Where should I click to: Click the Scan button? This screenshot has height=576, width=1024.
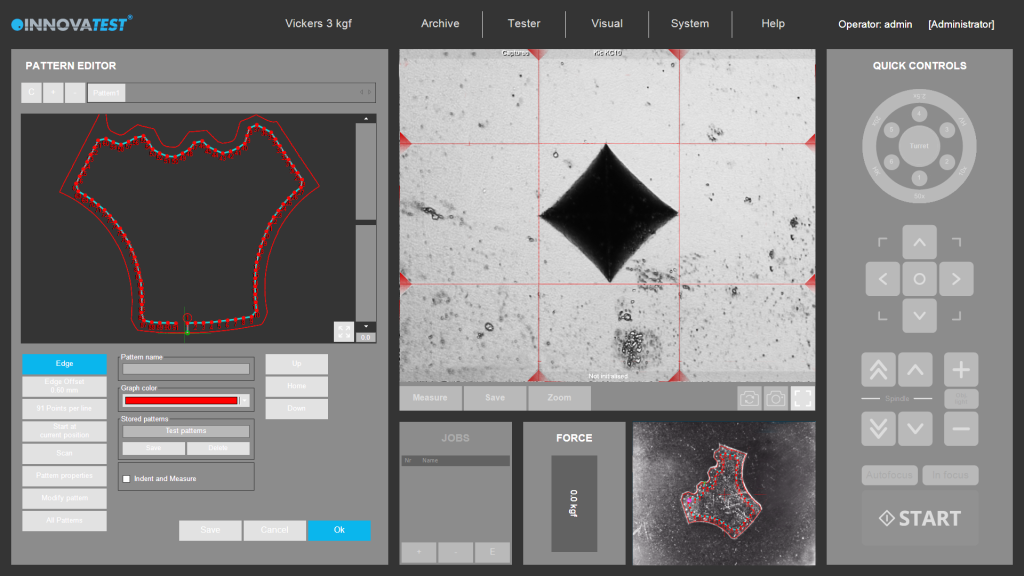click(x=64, y=453)
